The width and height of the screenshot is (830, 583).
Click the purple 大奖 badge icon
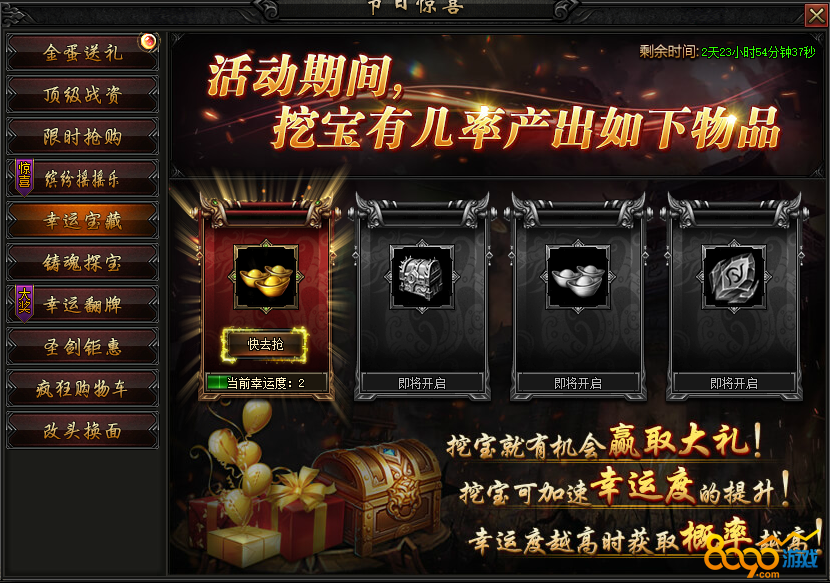(24, 303)
